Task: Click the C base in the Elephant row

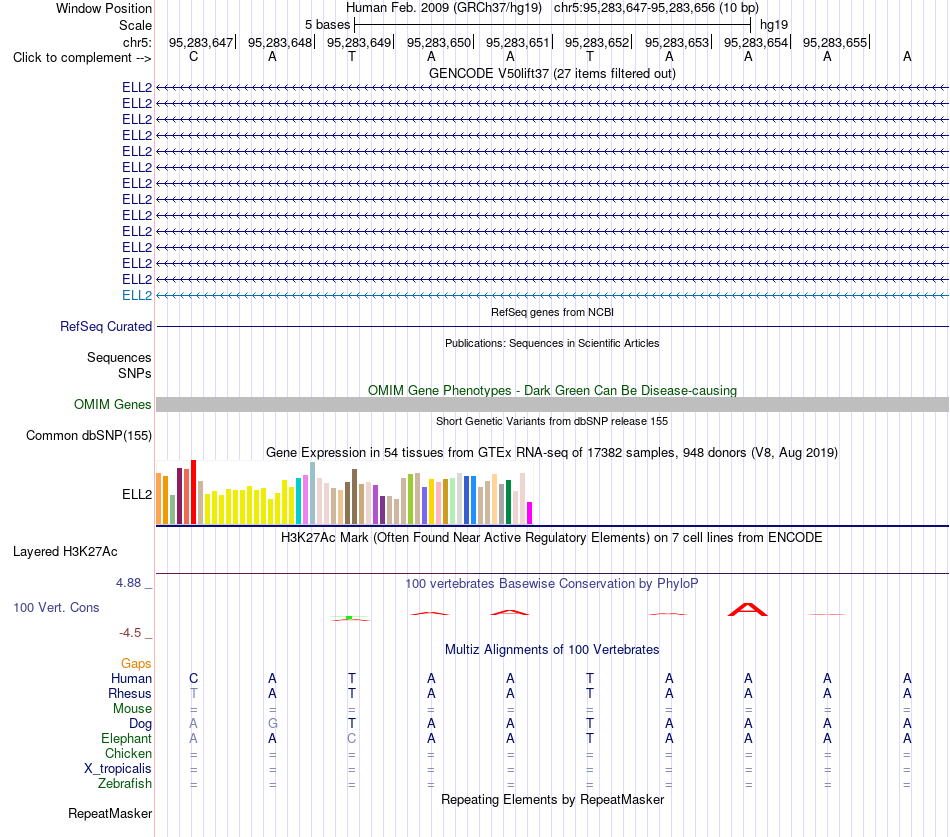Action: pyautogui.click(x=351, y=738)
